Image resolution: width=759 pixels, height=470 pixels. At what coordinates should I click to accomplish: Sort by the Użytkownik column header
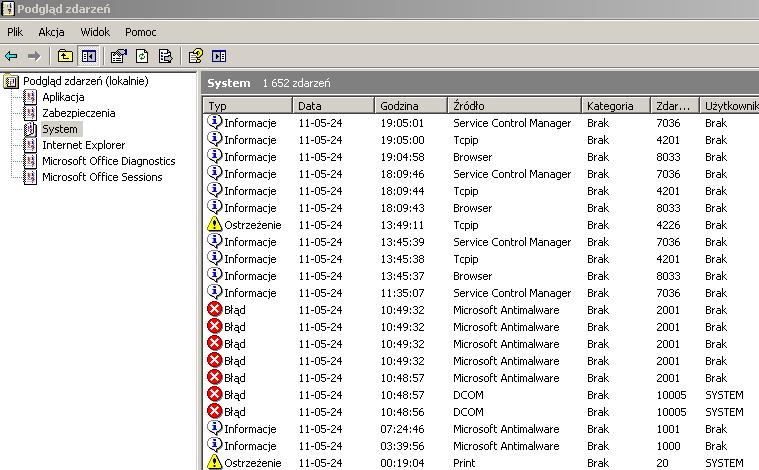tap(729, 106)
